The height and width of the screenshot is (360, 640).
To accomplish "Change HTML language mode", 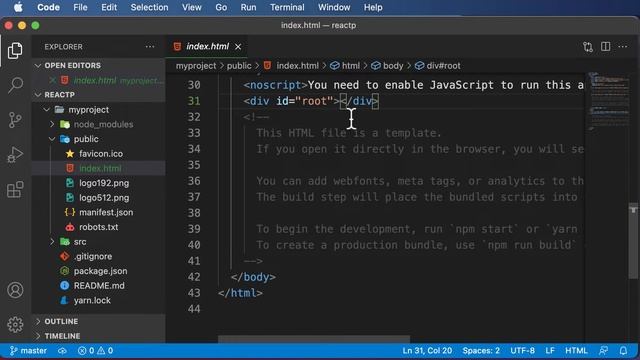I will click(576, 351).
